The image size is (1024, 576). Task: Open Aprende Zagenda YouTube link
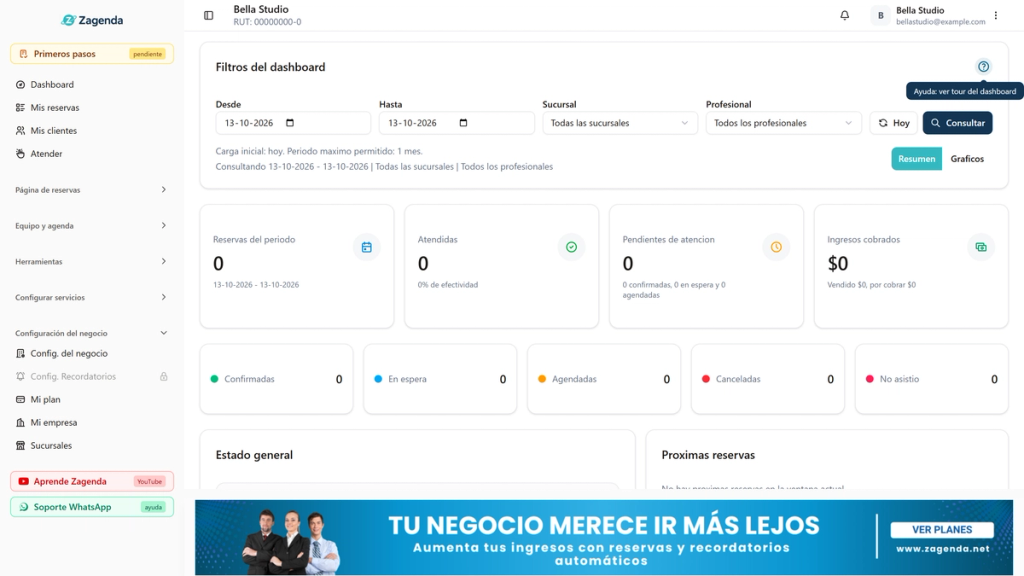pyautogui.click(x=92, y=481)
